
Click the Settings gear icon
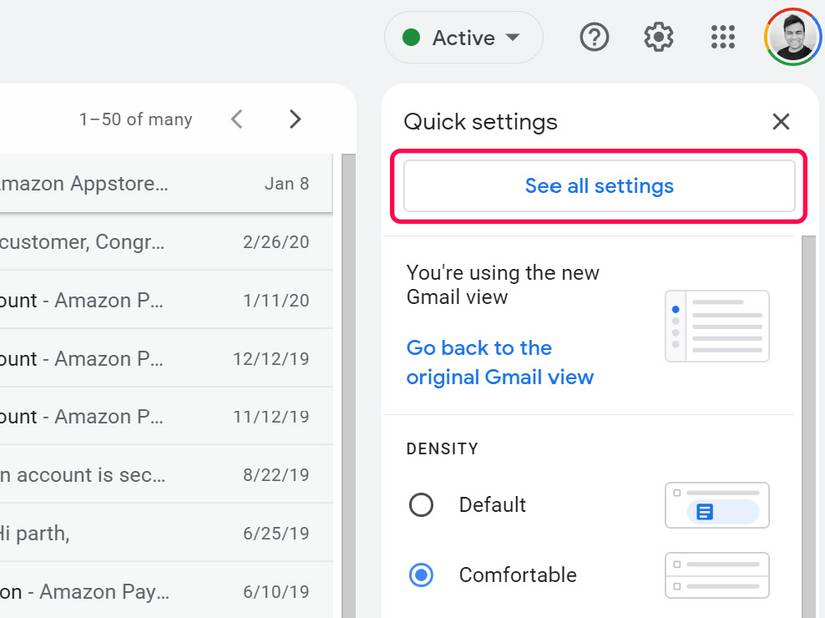pos(658,38)
